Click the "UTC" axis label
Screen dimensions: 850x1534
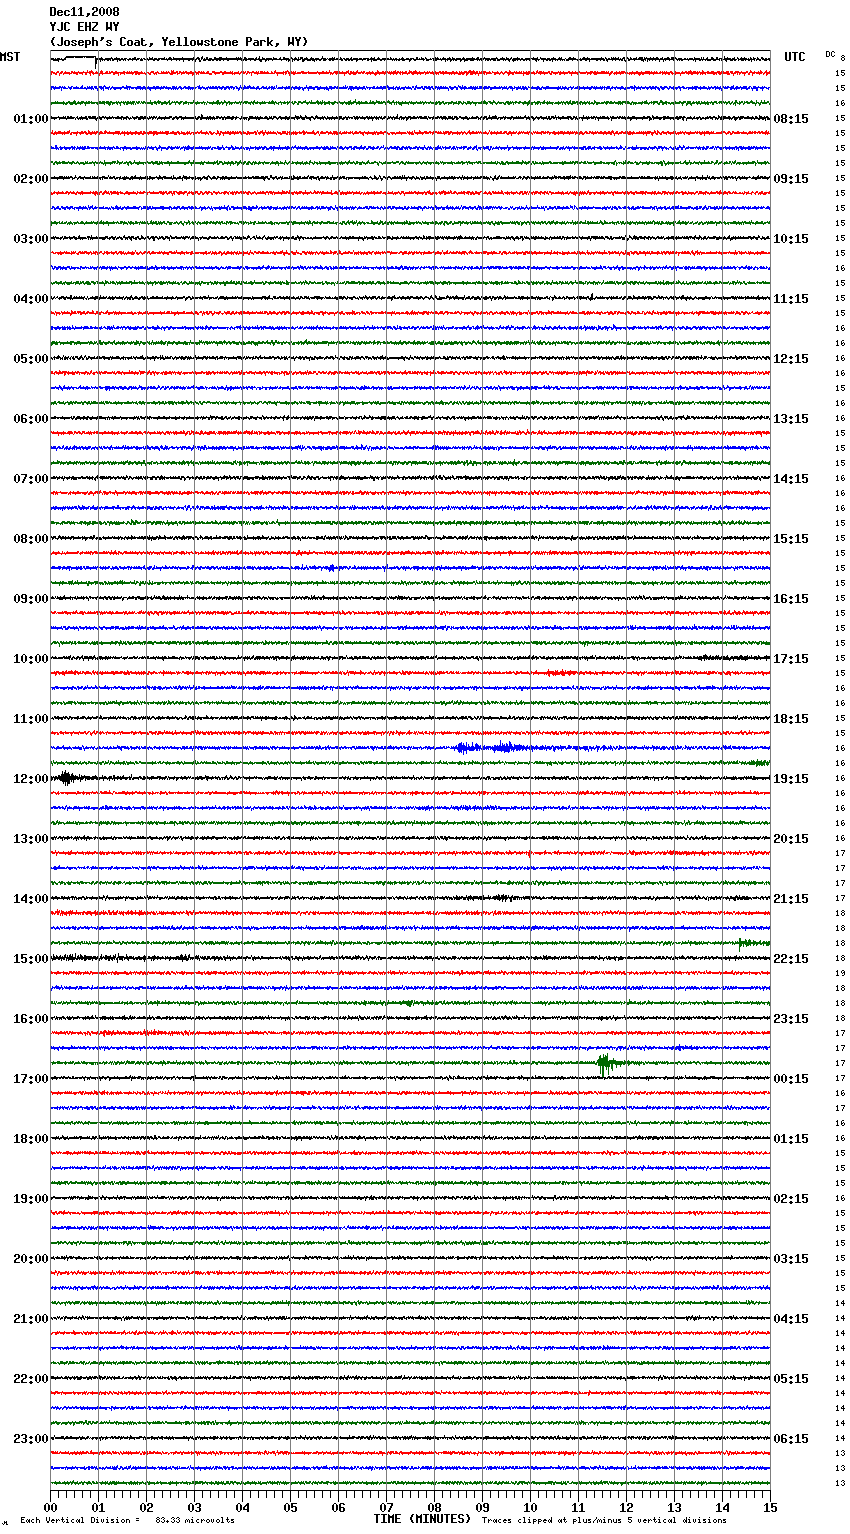pos(795,57)
